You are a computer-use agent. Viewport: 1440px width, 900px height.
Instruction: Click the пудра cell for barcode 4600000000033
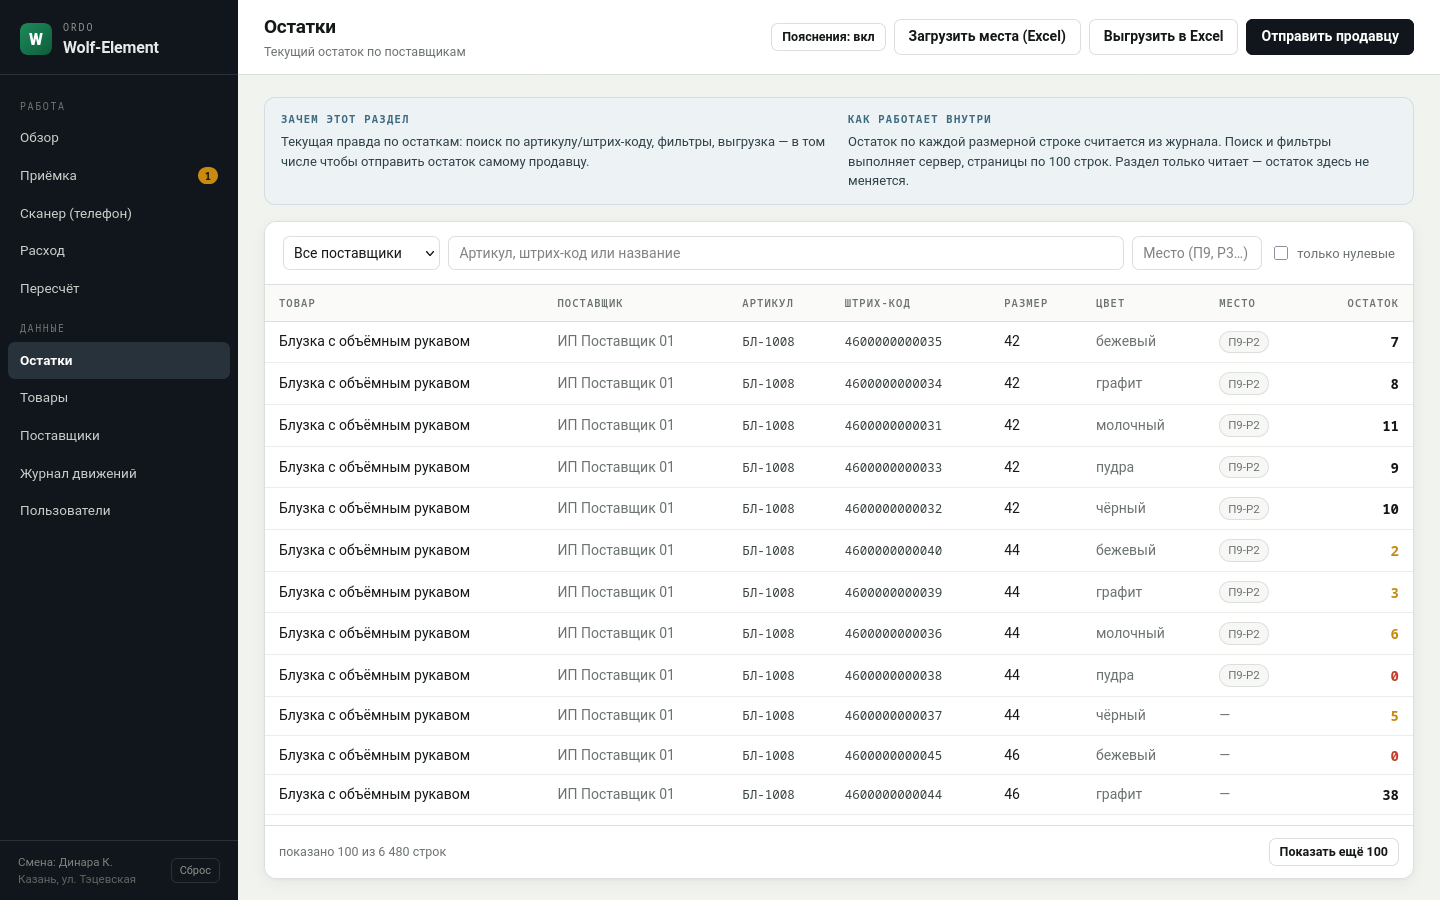point(1115,467)
